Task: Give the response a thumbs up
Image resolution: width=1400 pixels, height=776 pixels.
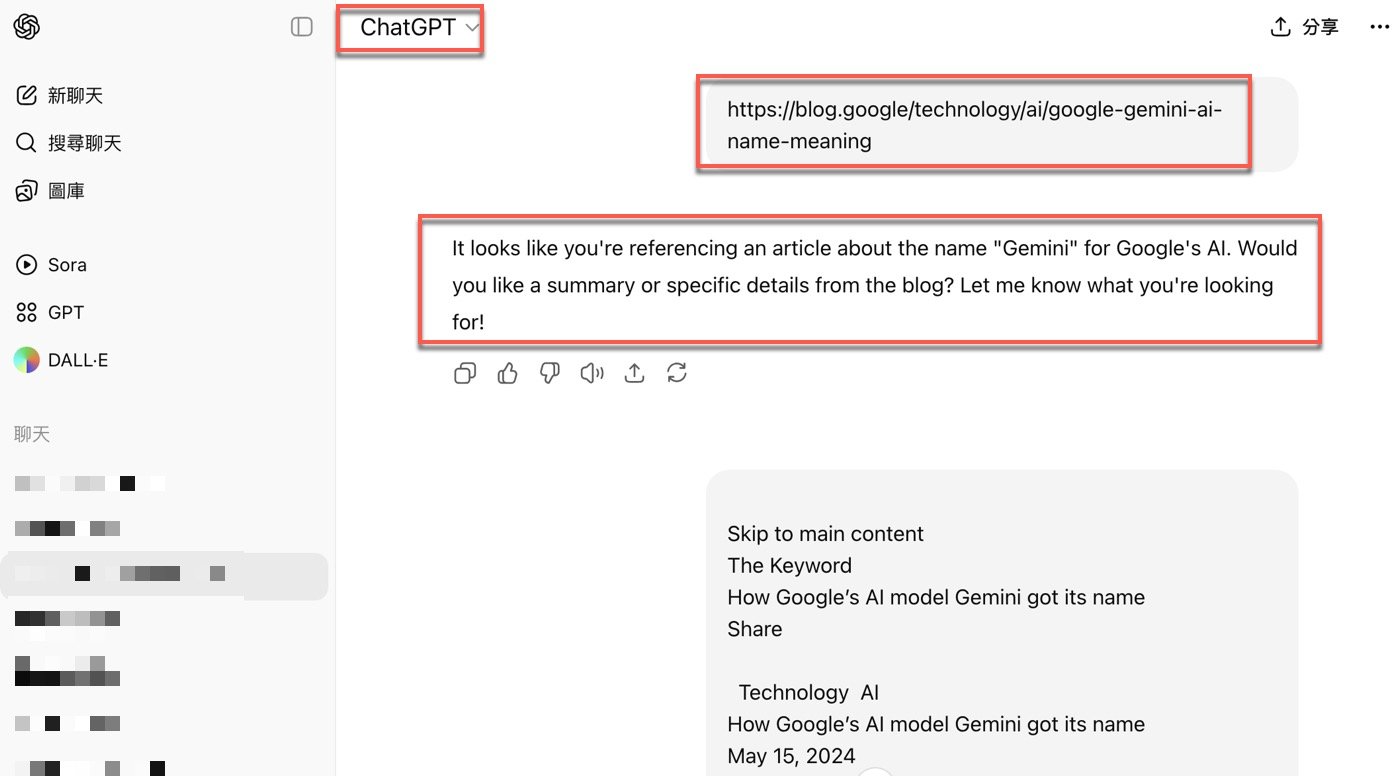Action: [x=508, y=374]
